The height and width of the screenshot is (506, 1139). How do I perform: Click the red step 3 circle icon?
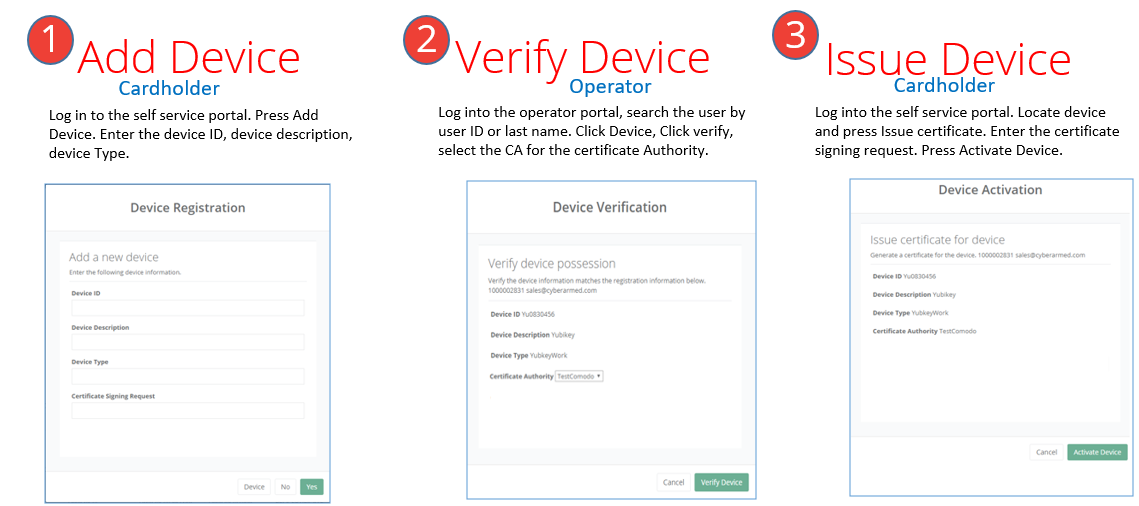click(795, 36)
